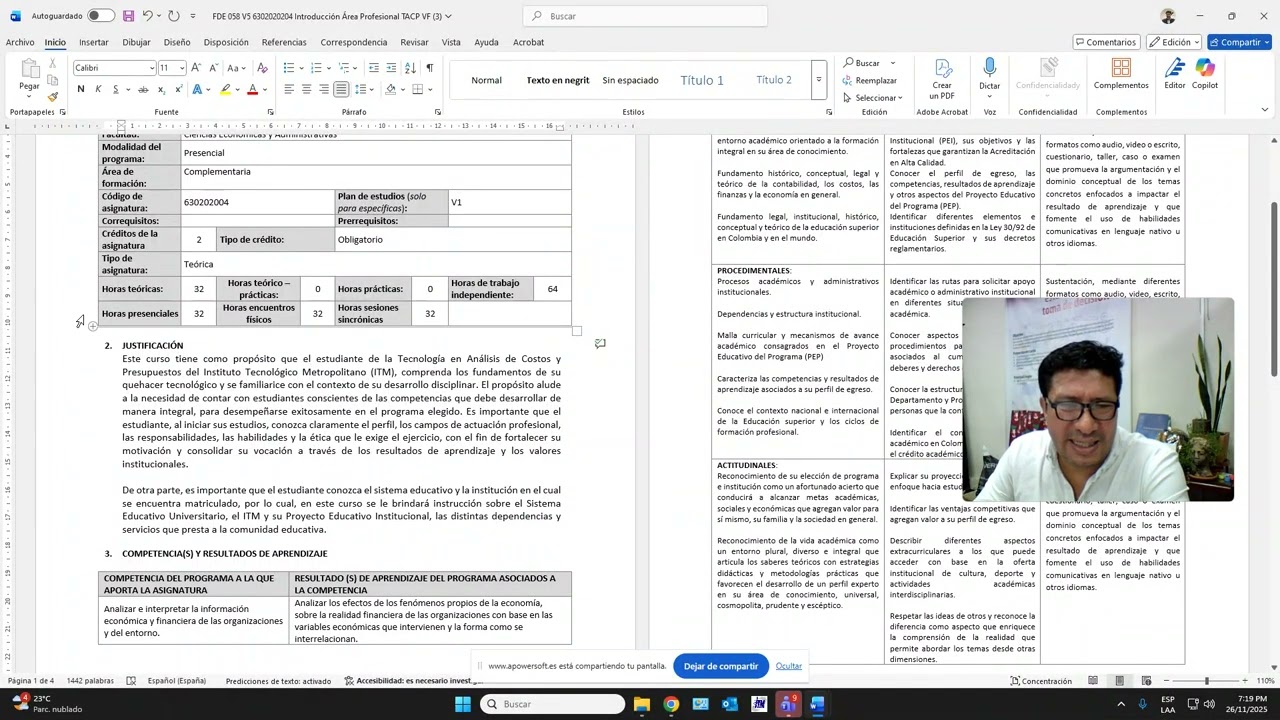Click the Copy icon in Portapapeles
The height and width of the screenshot is (720, 1280).
(x=53, y=81)
